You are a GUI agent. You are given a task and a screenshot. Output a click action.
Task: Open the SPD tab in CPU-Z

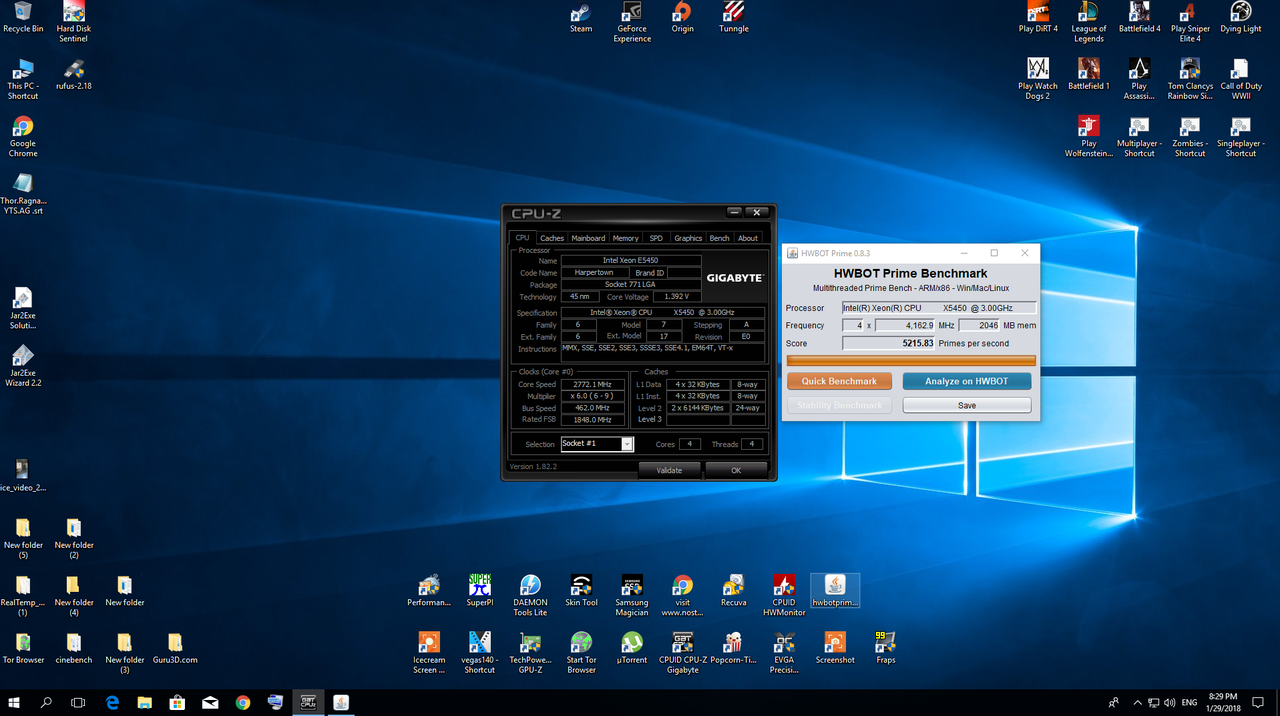click(656, 238)
